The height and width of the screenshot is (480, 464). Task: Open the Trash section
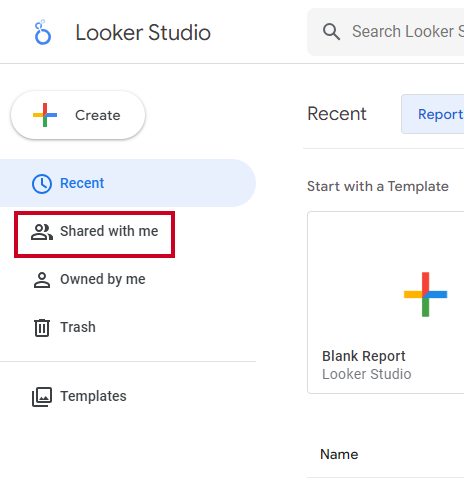tap(128, 327)
